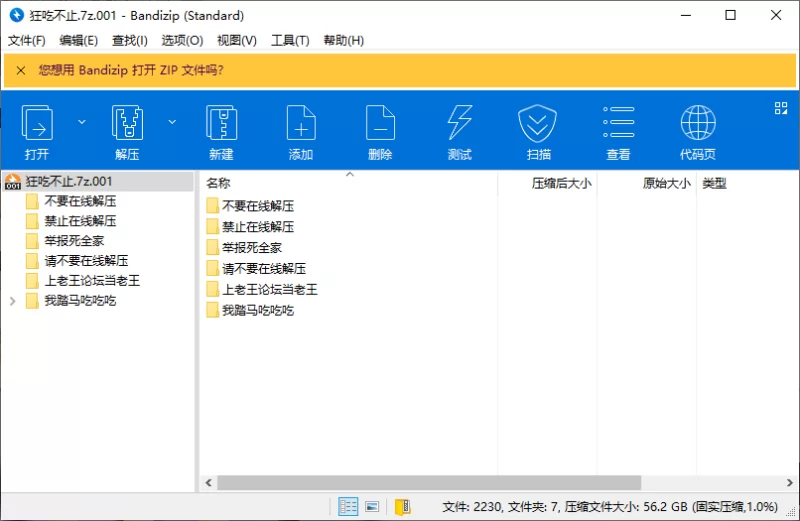The height and width of the screenshot is (521, 800).
Task: Click the Scan (扫描) shield icon
Action: 537,123
